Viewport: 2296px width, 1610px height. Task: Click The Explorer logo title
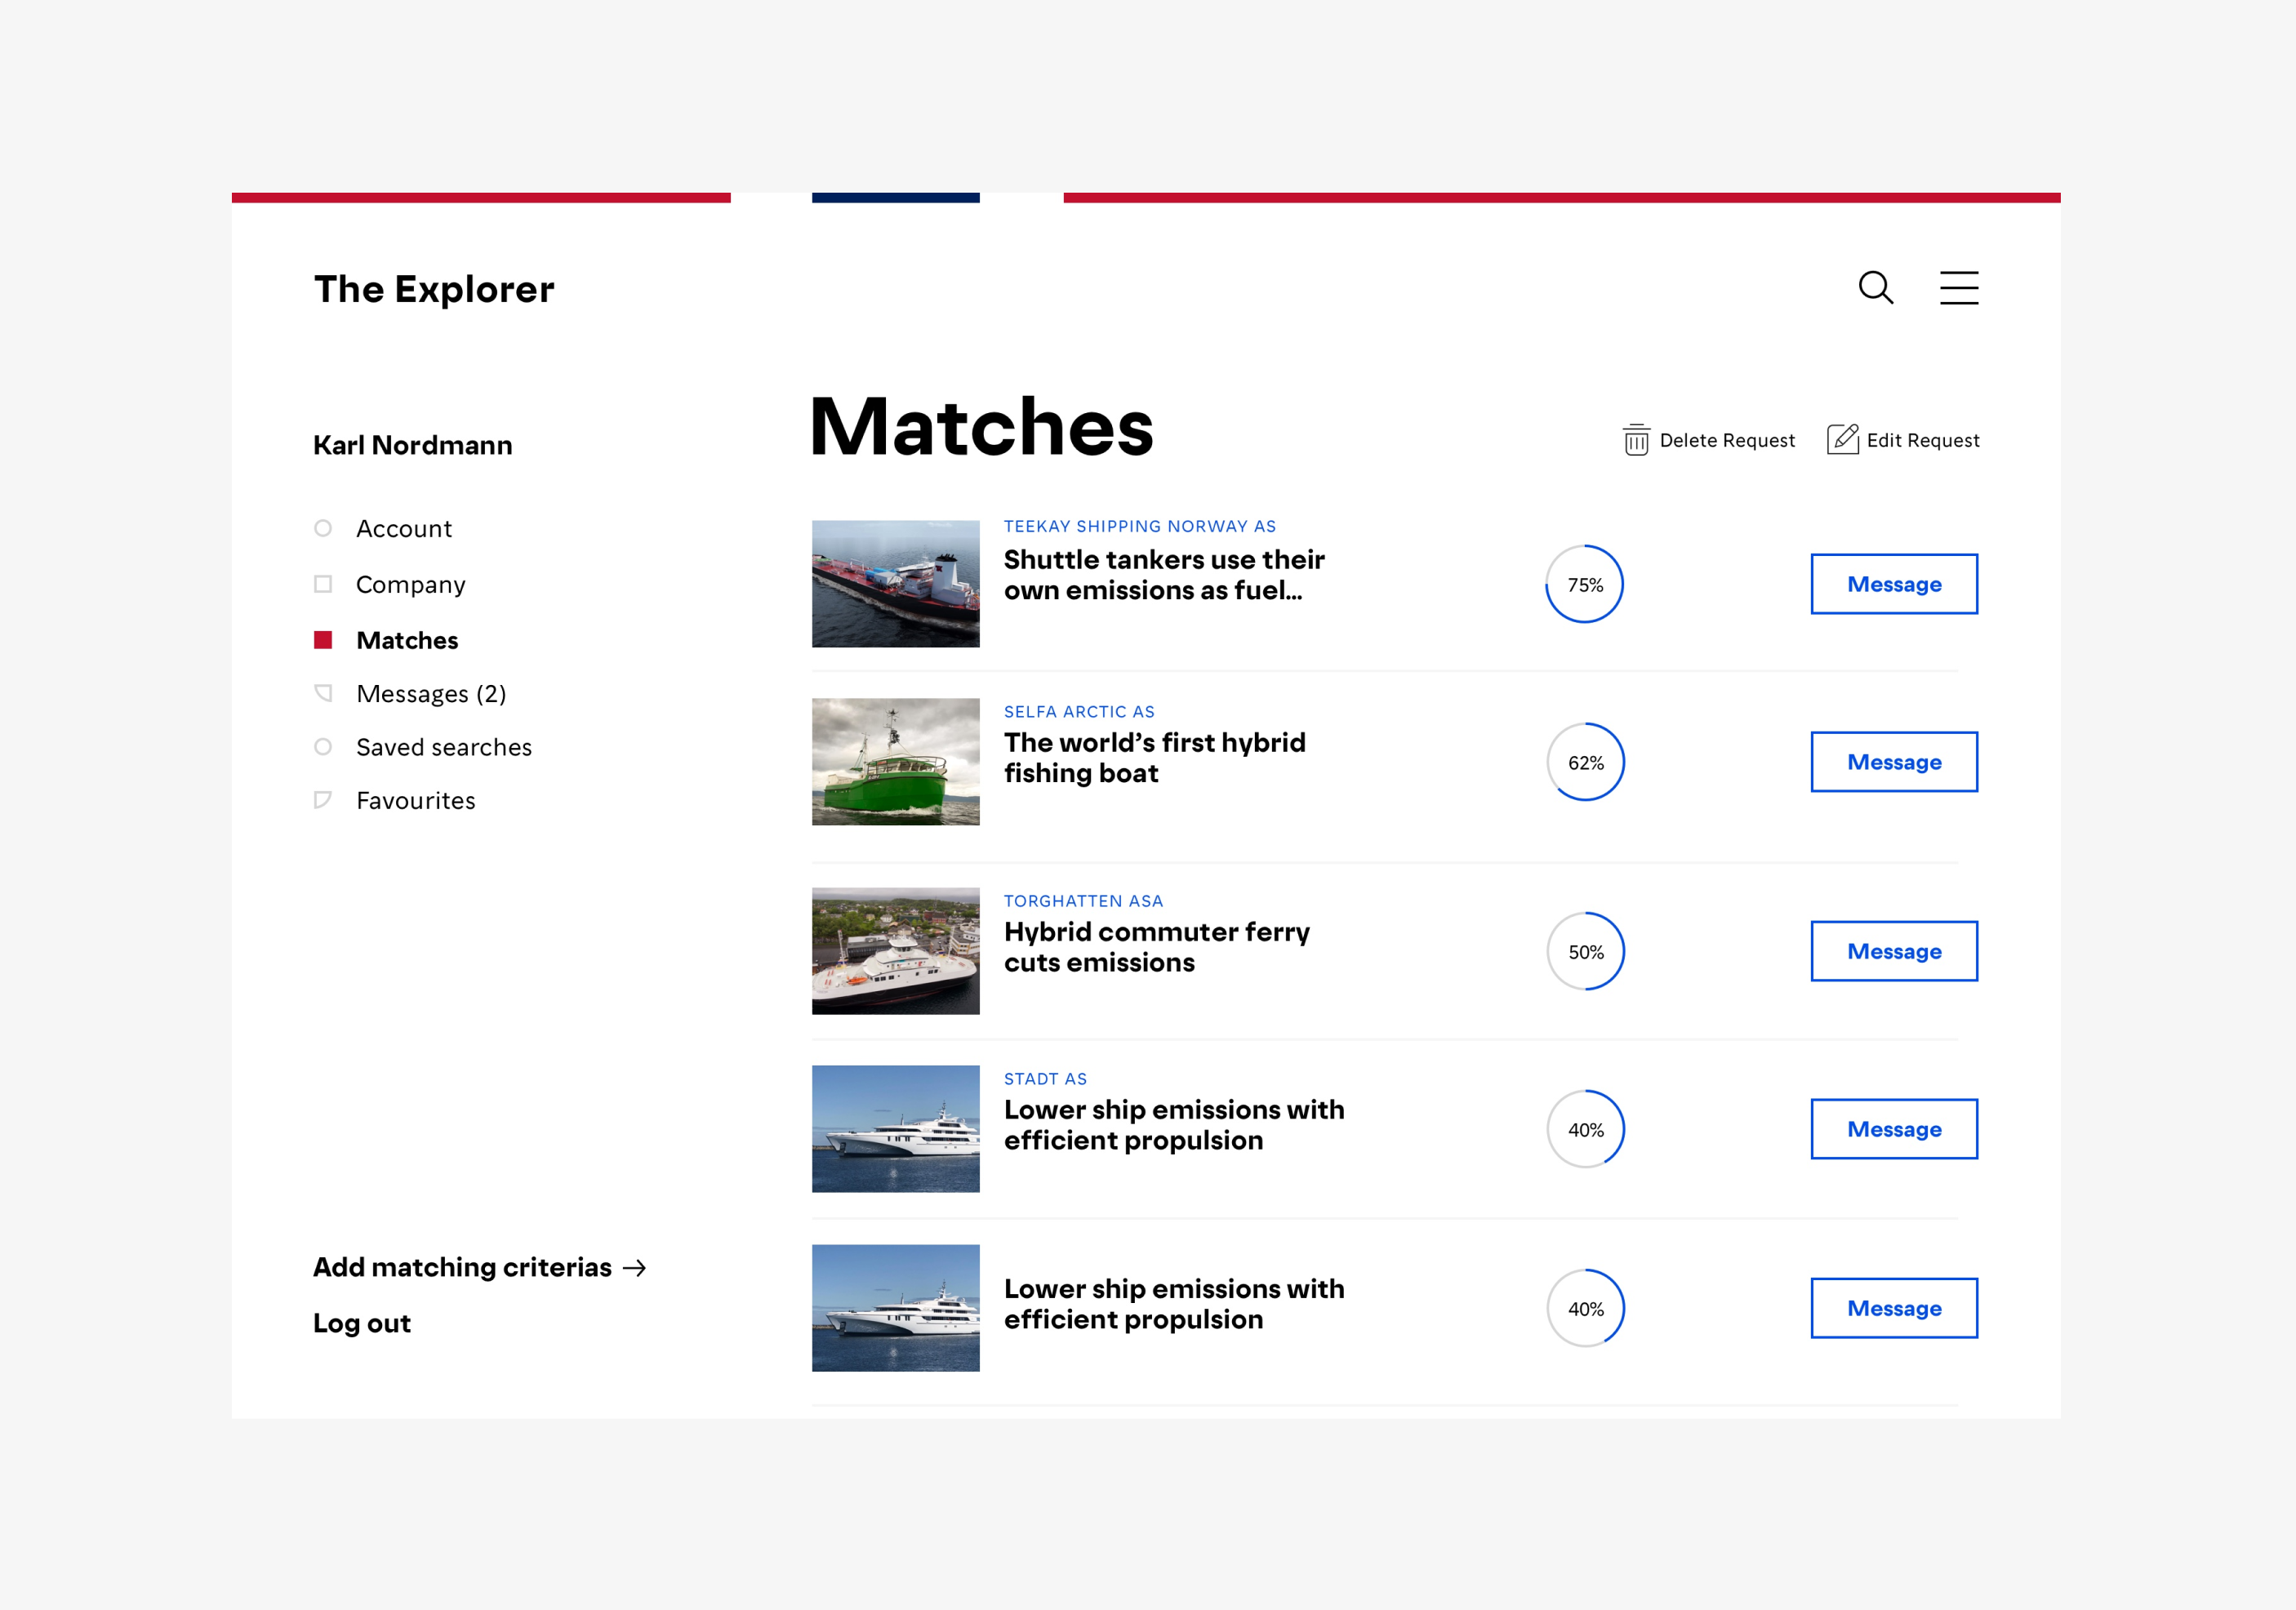(x=434, y=289)
